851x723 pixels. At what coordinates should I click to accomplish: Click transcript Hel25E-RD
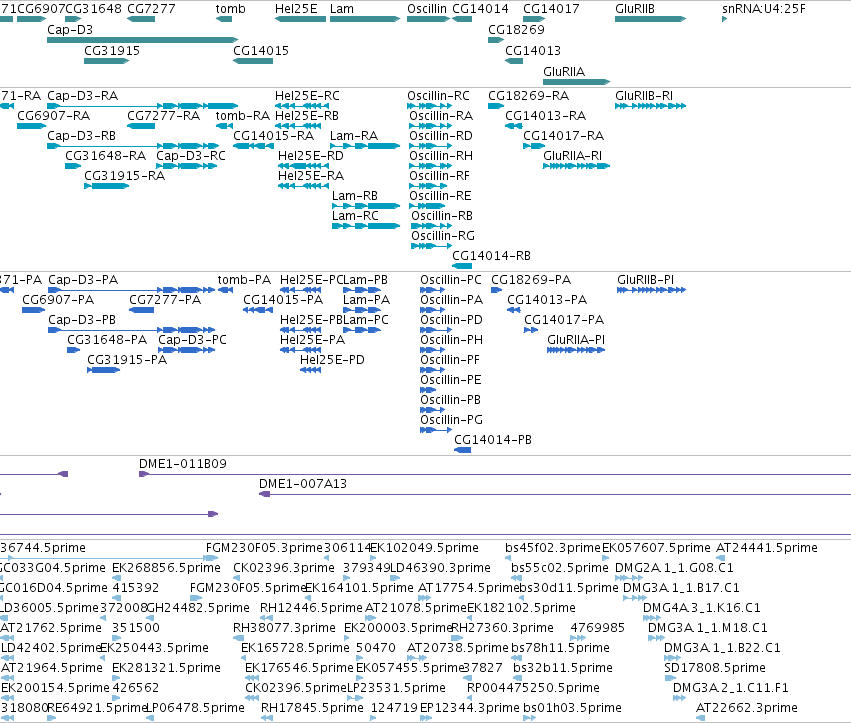(303, 166)
